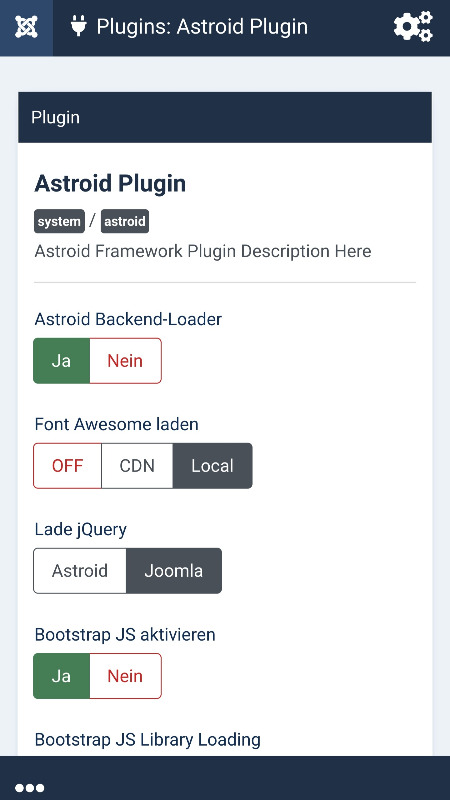
Task: Choose Joomla for Lade jQuery
Action: [174, 571]
